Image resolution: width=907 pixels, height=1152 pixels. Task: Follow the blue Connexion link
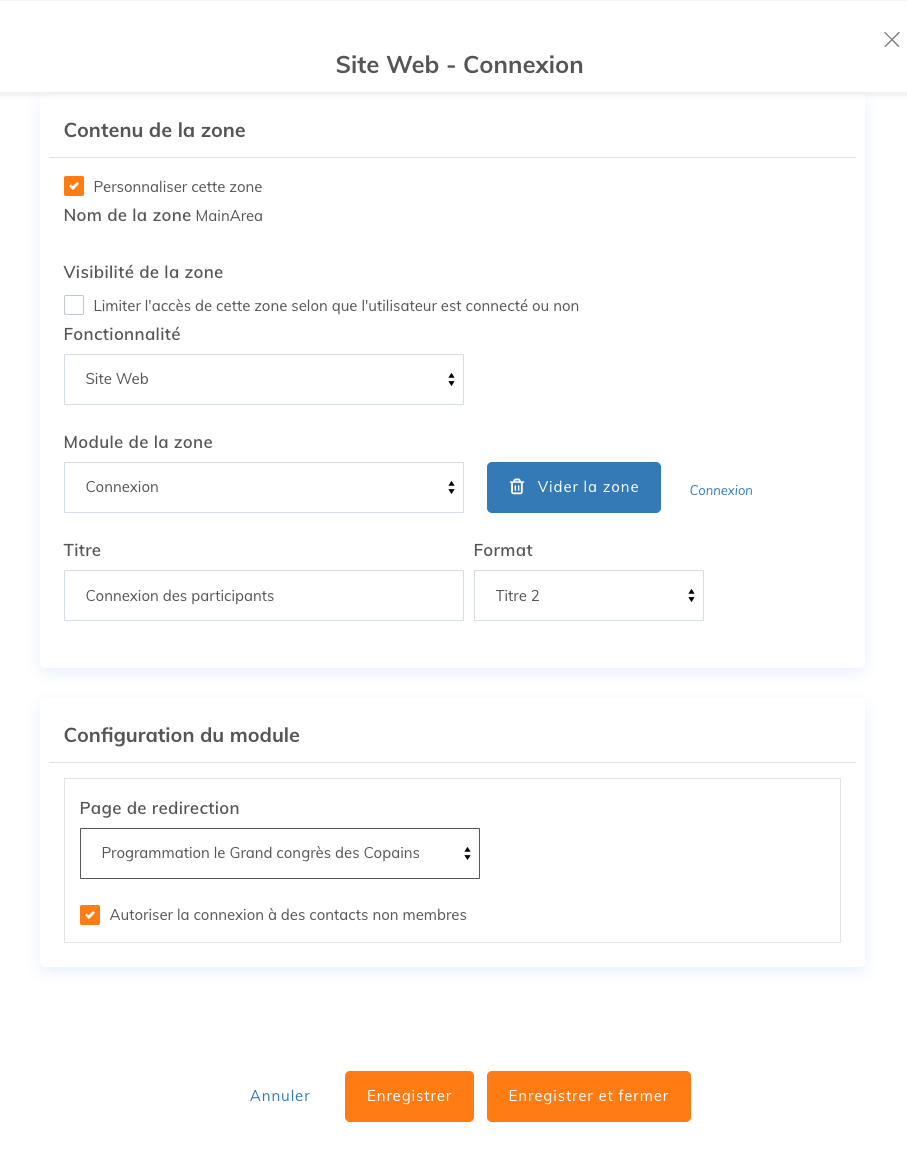tap(720, 491)
